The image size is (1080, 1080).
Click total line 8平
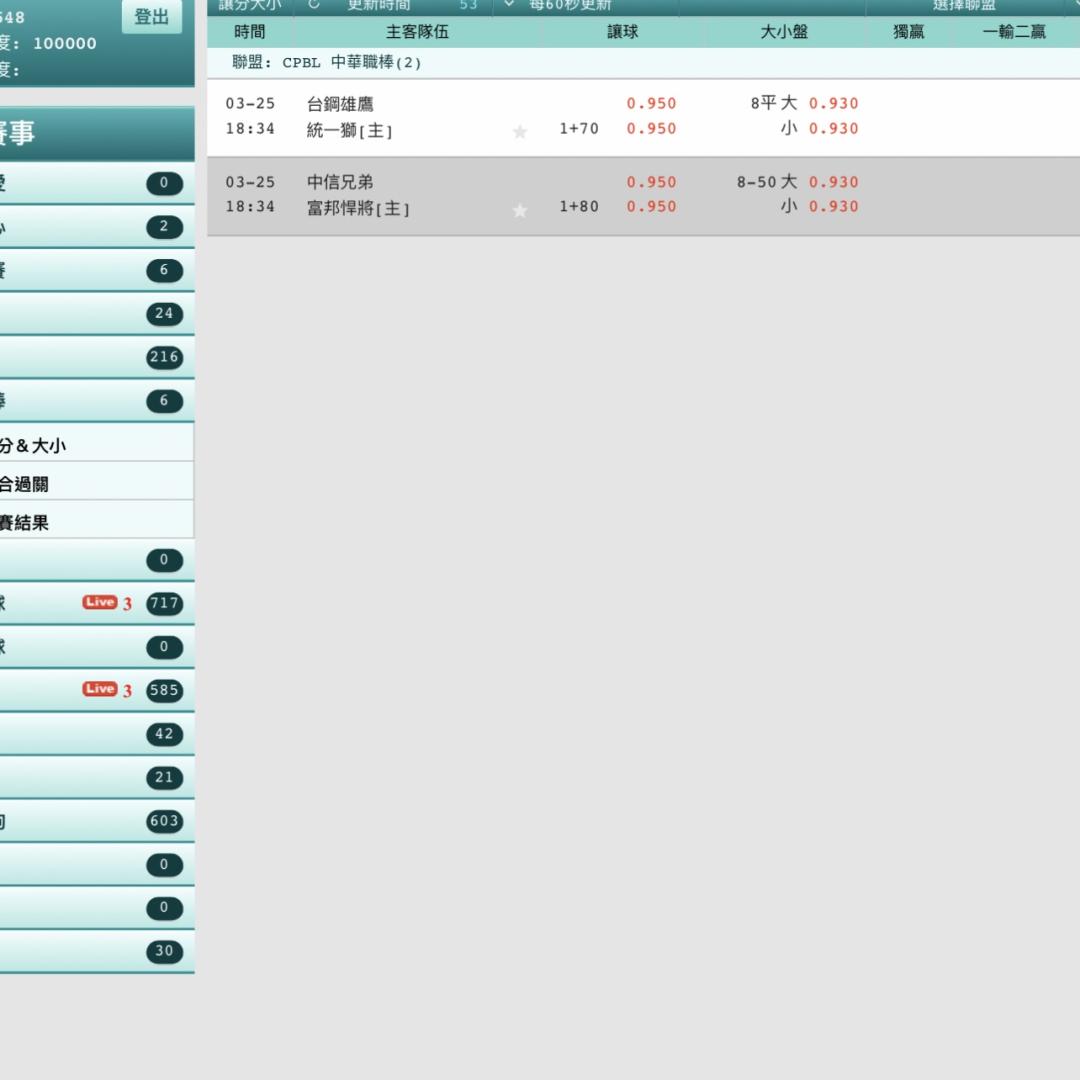763,103
